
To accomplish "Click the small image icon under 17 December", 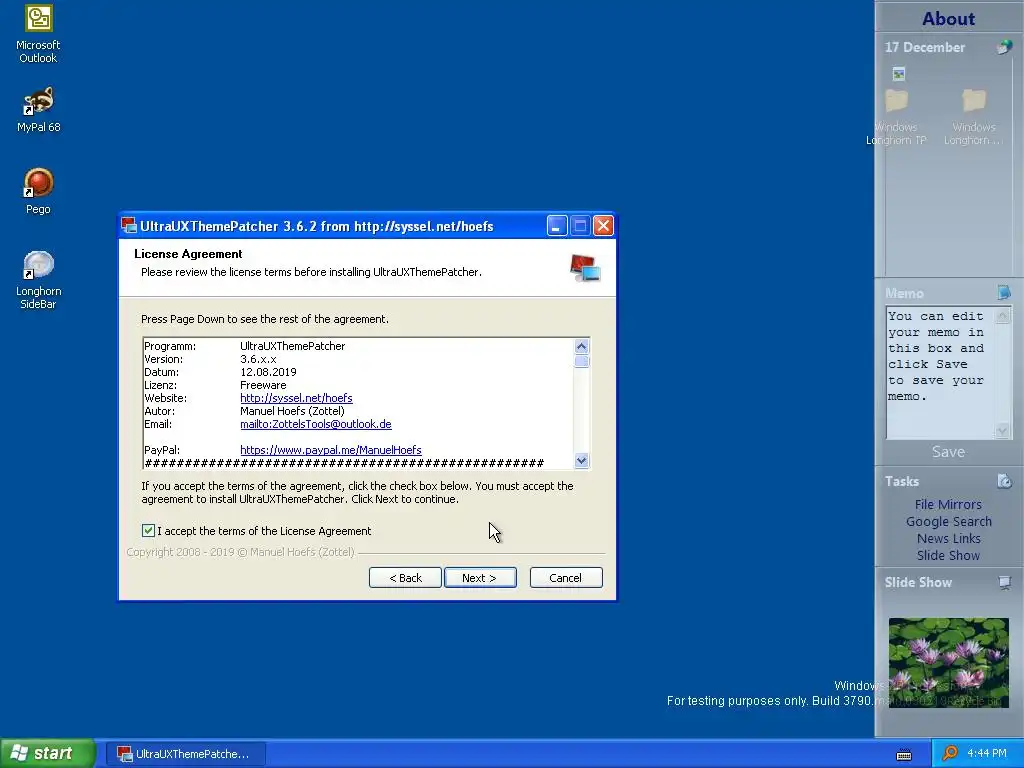I will [899, 74].
